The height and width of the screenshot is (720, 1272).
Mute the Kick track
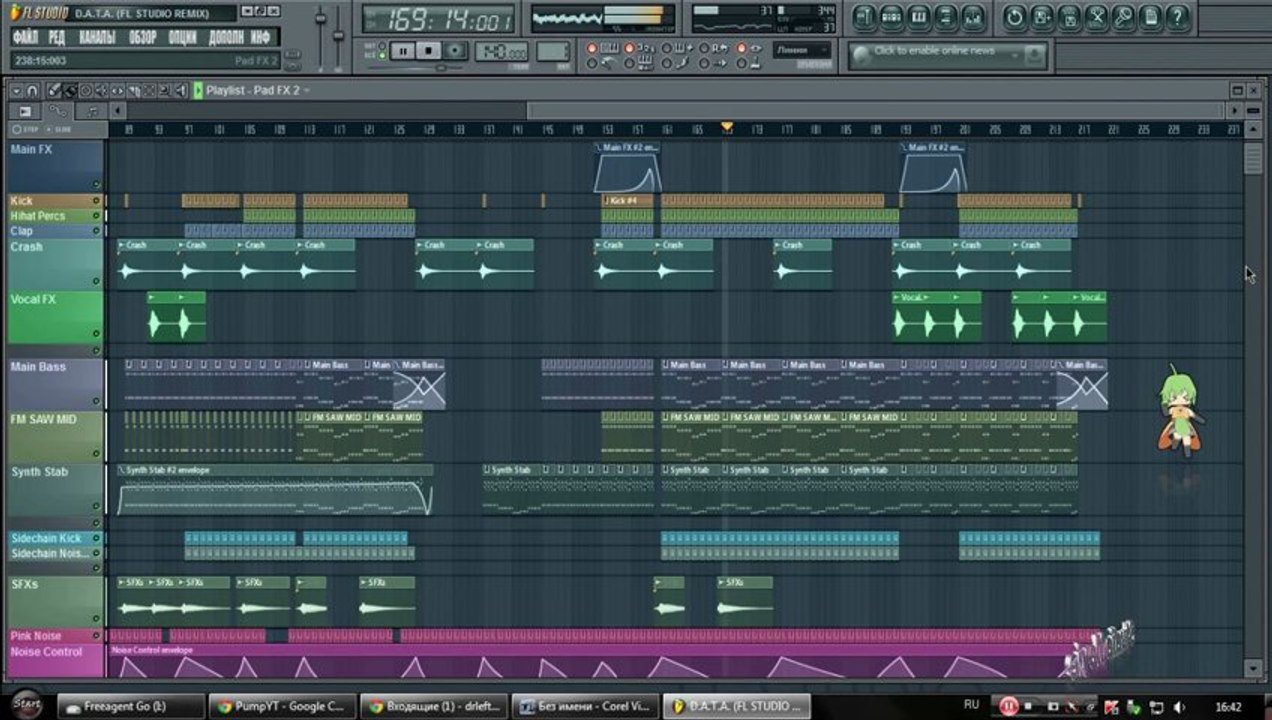coord(96,201)
